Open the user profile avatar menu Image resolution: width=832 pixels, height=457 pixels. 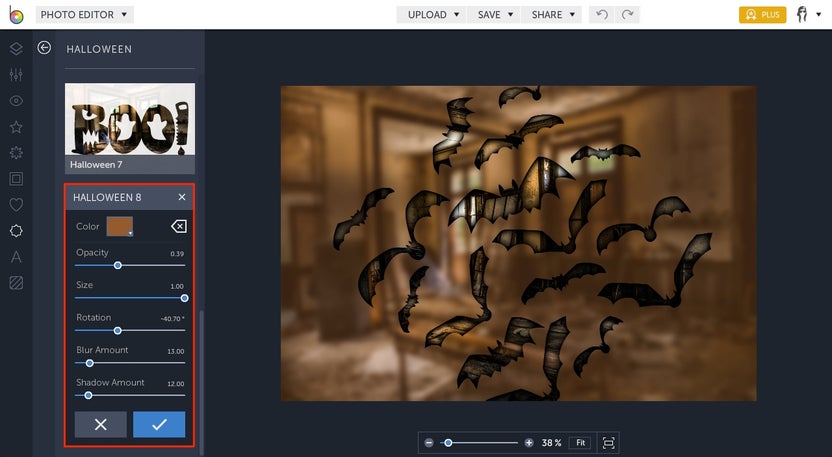click(809, 14)
